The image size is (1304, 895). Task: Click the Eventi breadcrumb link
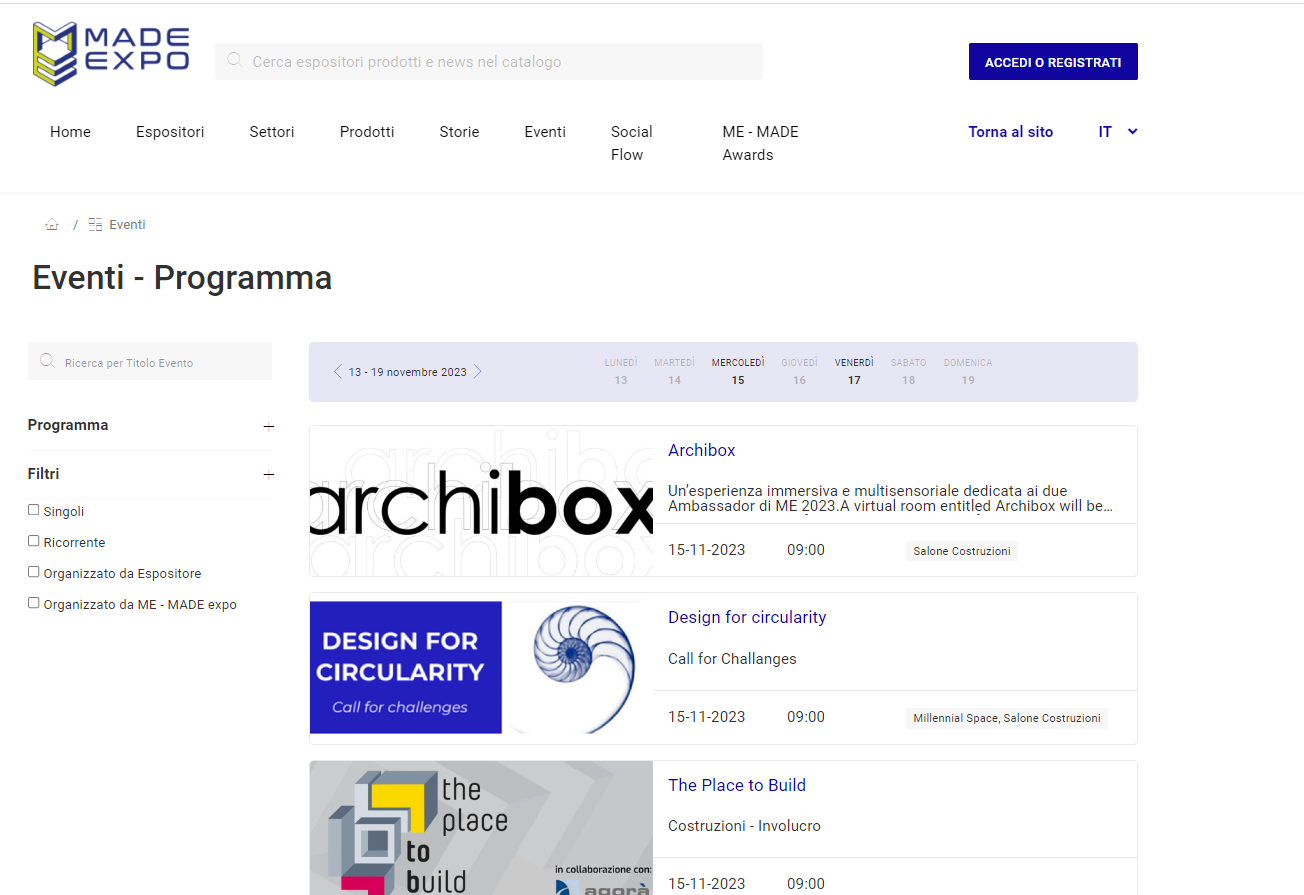click(127, 225)
